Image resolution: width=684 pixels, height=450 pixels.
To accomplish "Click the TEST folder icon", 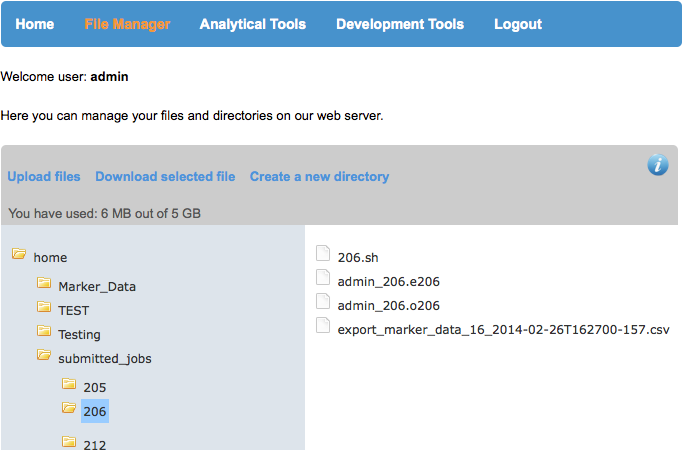I will [x=44, y=308].
